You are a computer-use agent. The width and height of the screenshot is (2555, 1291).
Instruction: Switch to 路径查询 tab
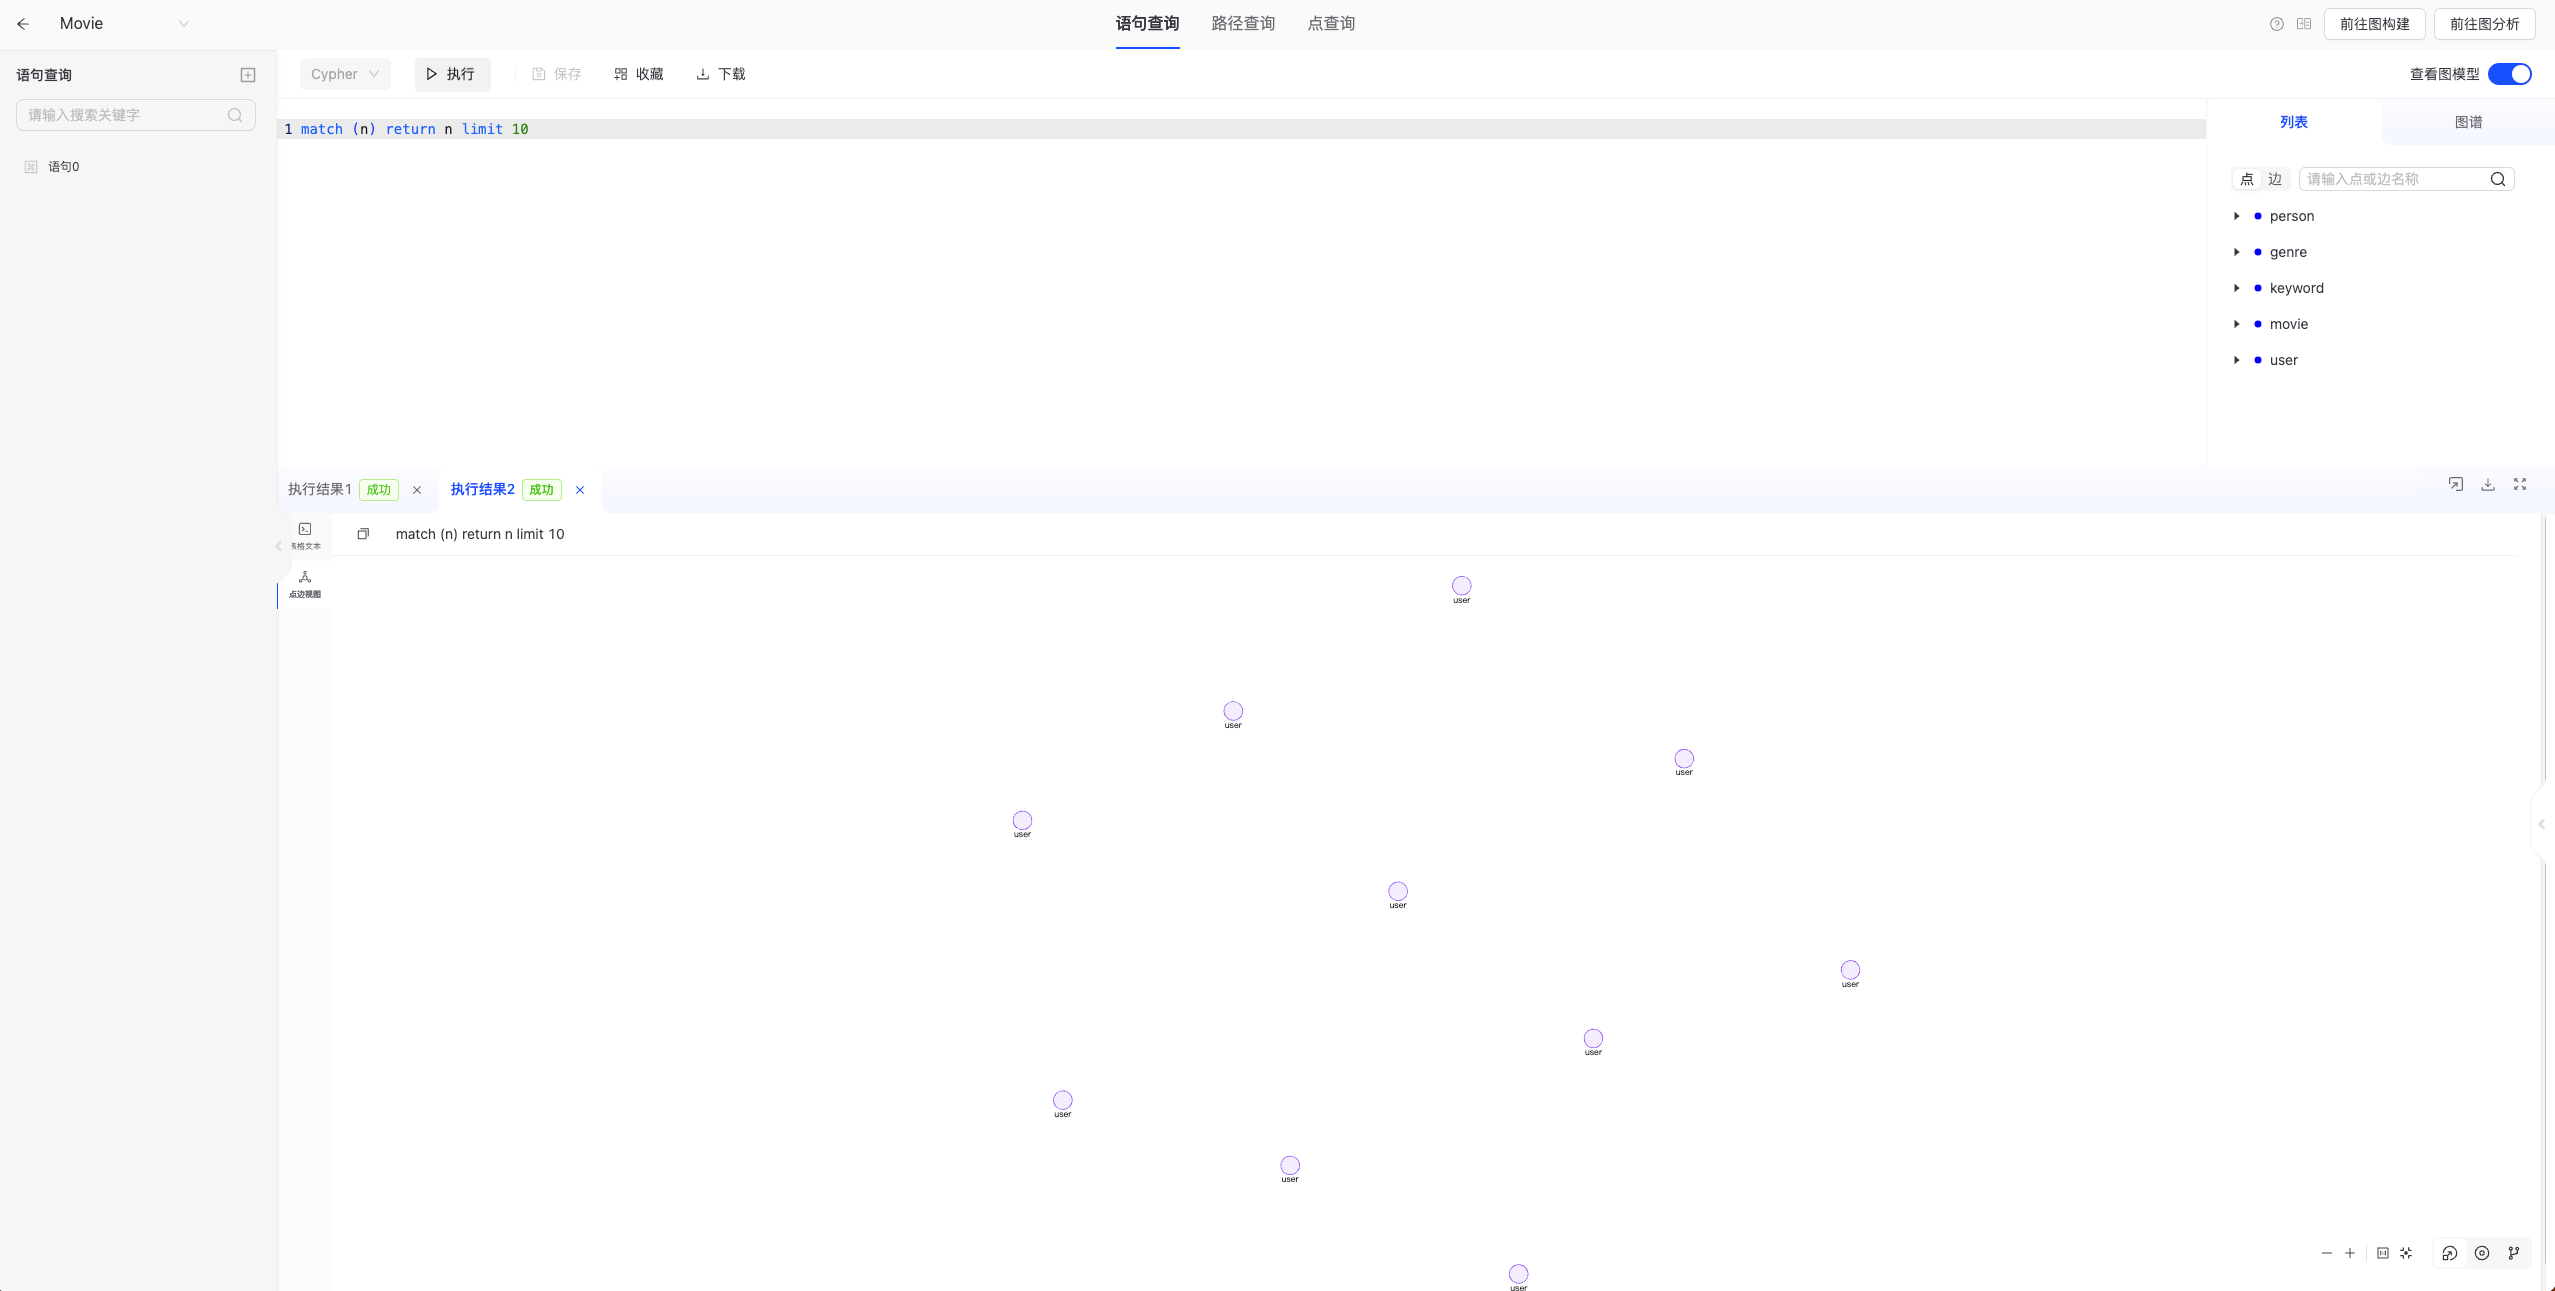1243,23
